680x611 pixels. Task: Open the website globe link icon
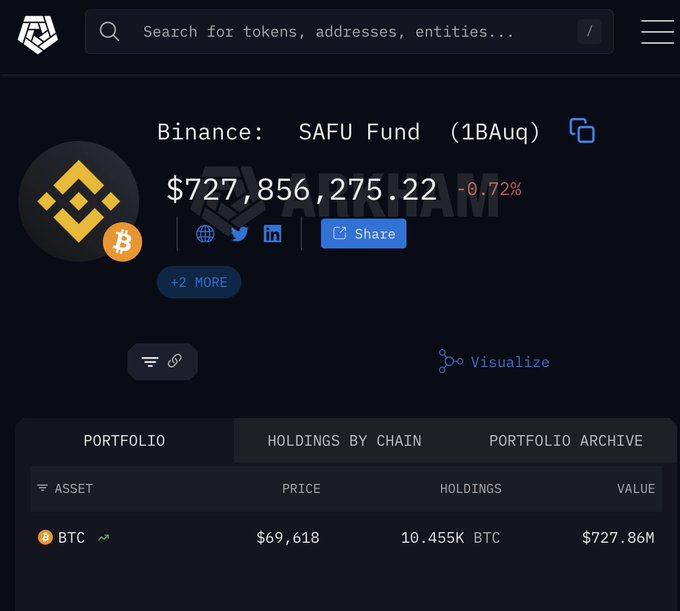205,234
